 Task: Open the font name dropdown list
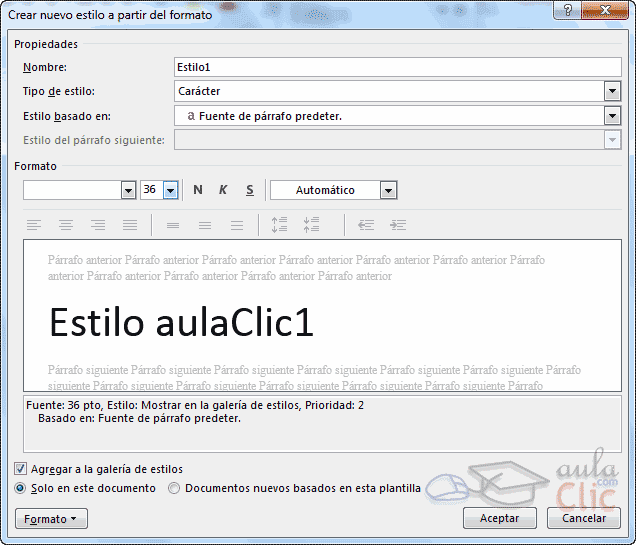tap(128, 190)
